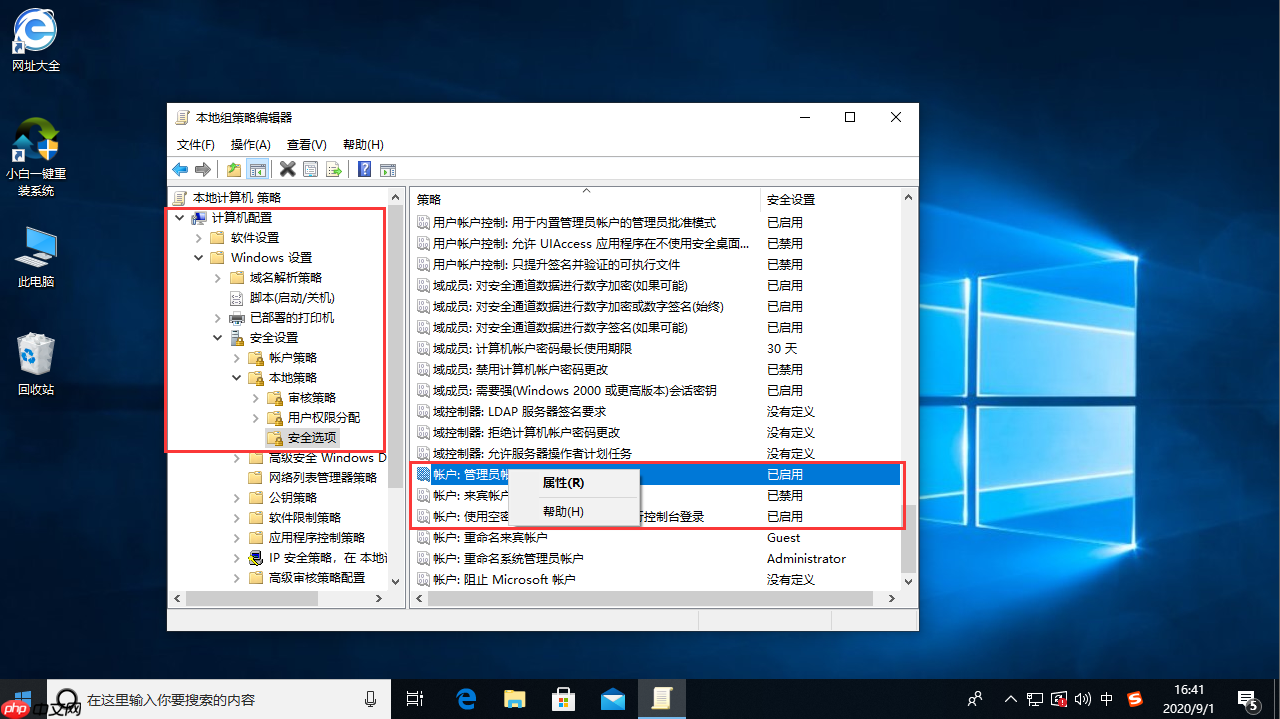Click the Task View taskbar icon
The width and height of the screenshot is (1280, 719).
(415, 698)
